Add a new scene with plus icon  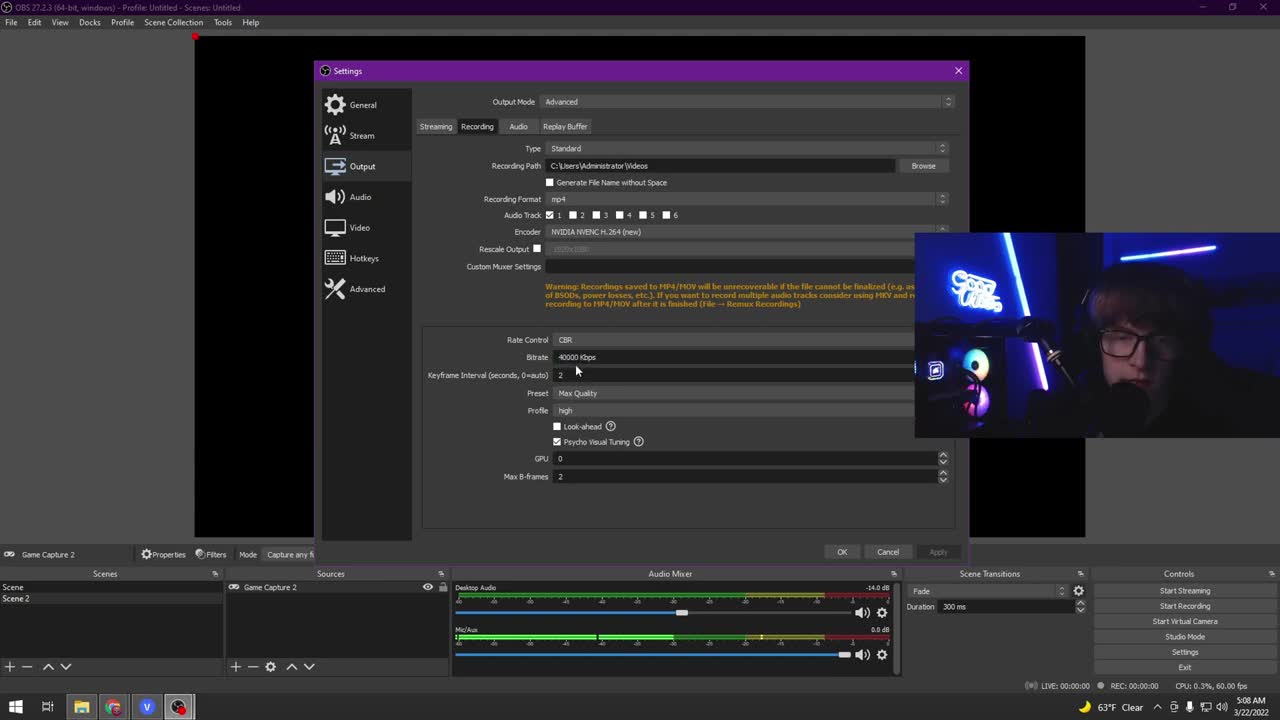[10, 667]
